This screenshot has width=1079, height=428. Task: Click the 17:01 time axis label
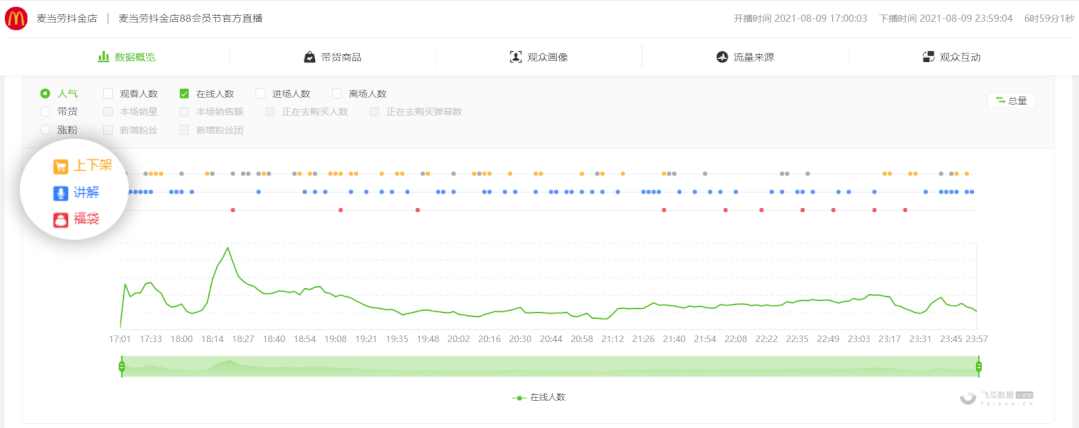click(120, 339)
